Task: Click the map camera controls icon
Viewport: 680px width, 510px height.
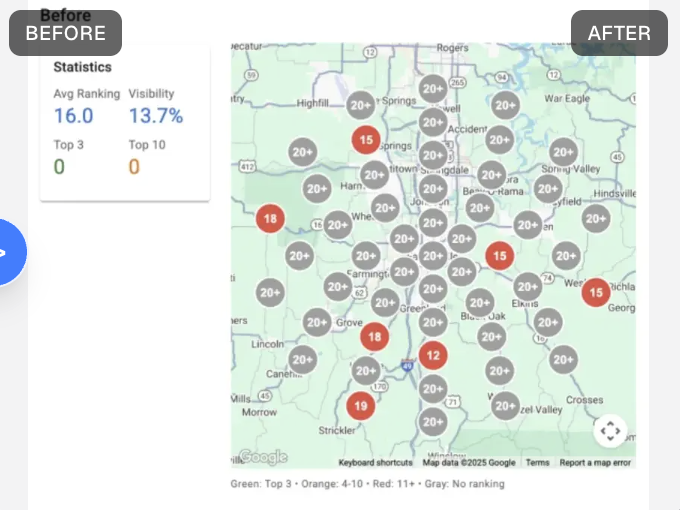Action: pos(610,431)
